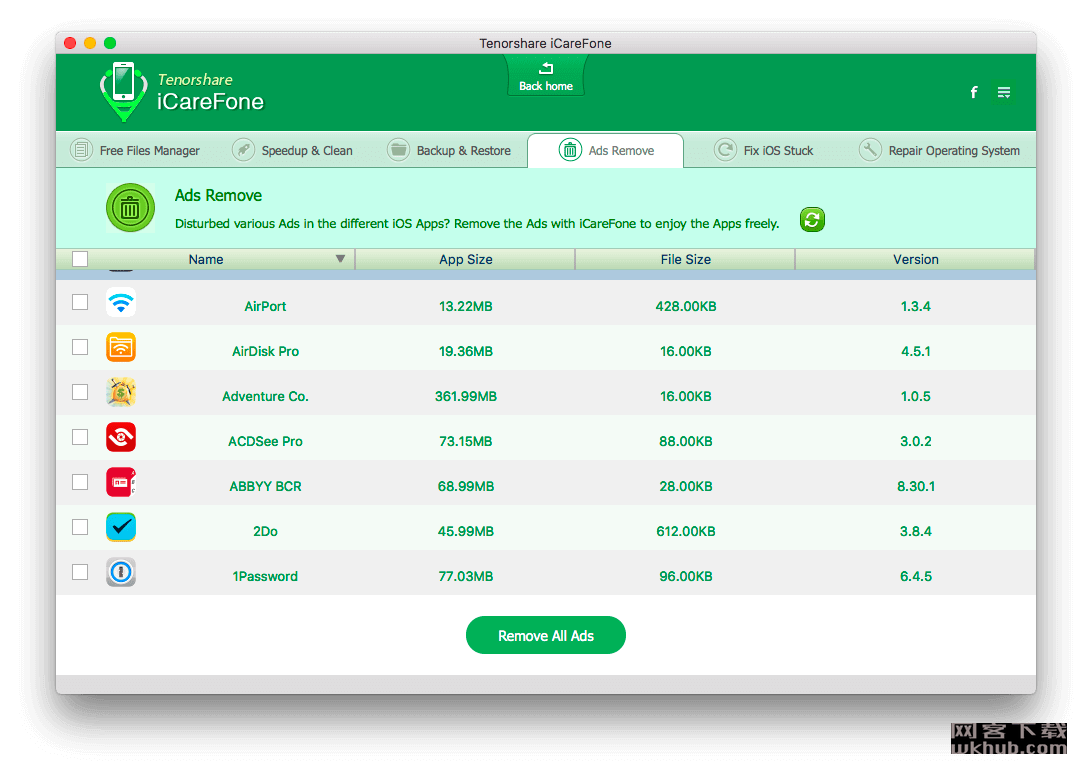1092x774 pixels.
Task: Select the AirDisk Pro app name
Action: [265, 351]
